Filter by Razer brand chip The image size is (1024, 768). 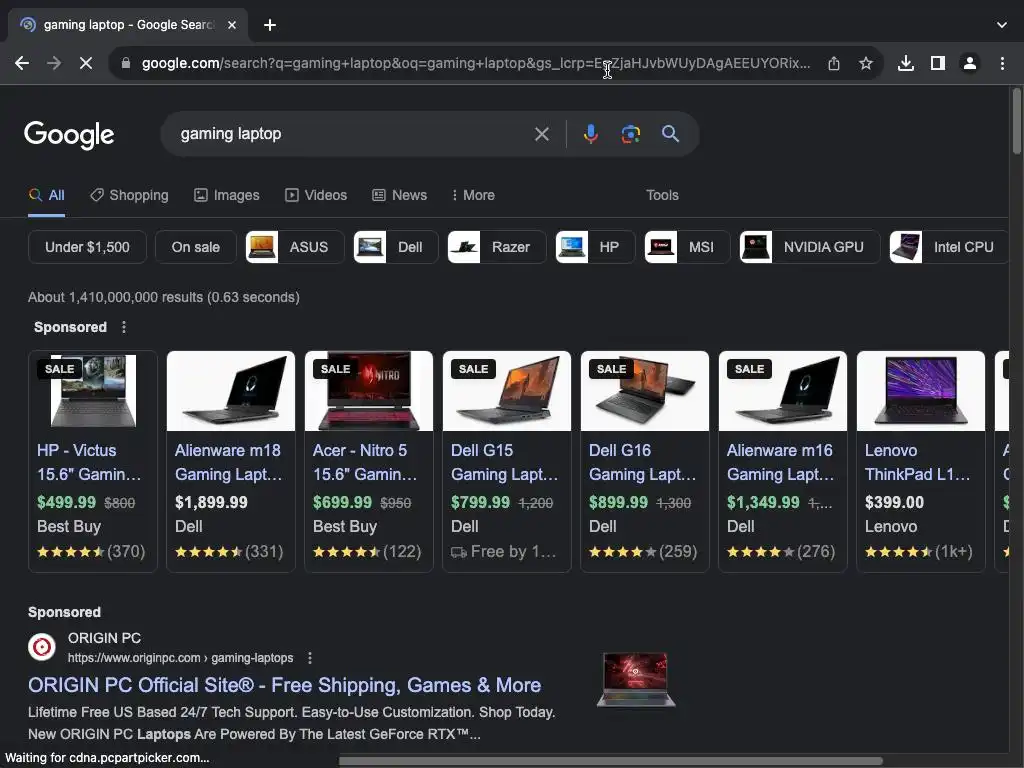[497, 247]
